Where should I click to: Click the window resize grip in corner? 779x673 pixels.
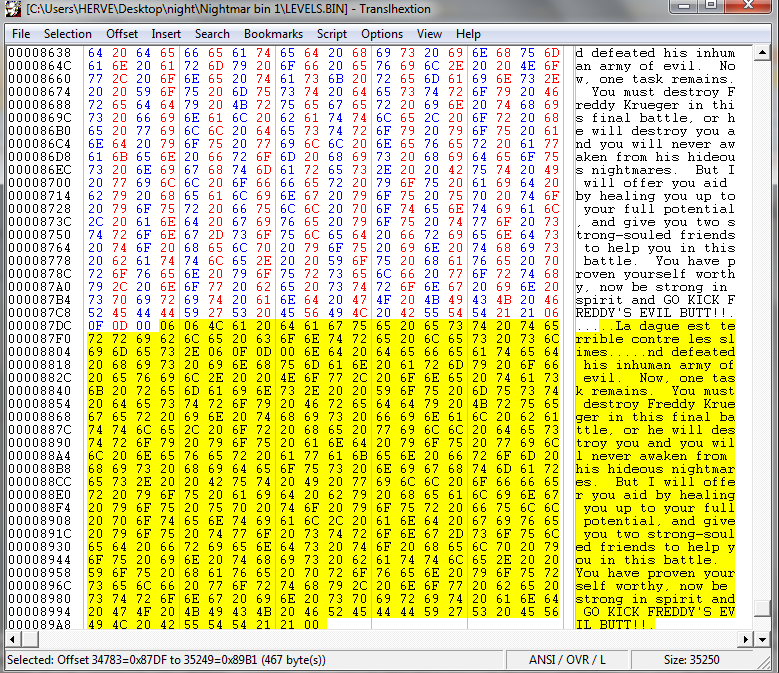pos(764,662)
